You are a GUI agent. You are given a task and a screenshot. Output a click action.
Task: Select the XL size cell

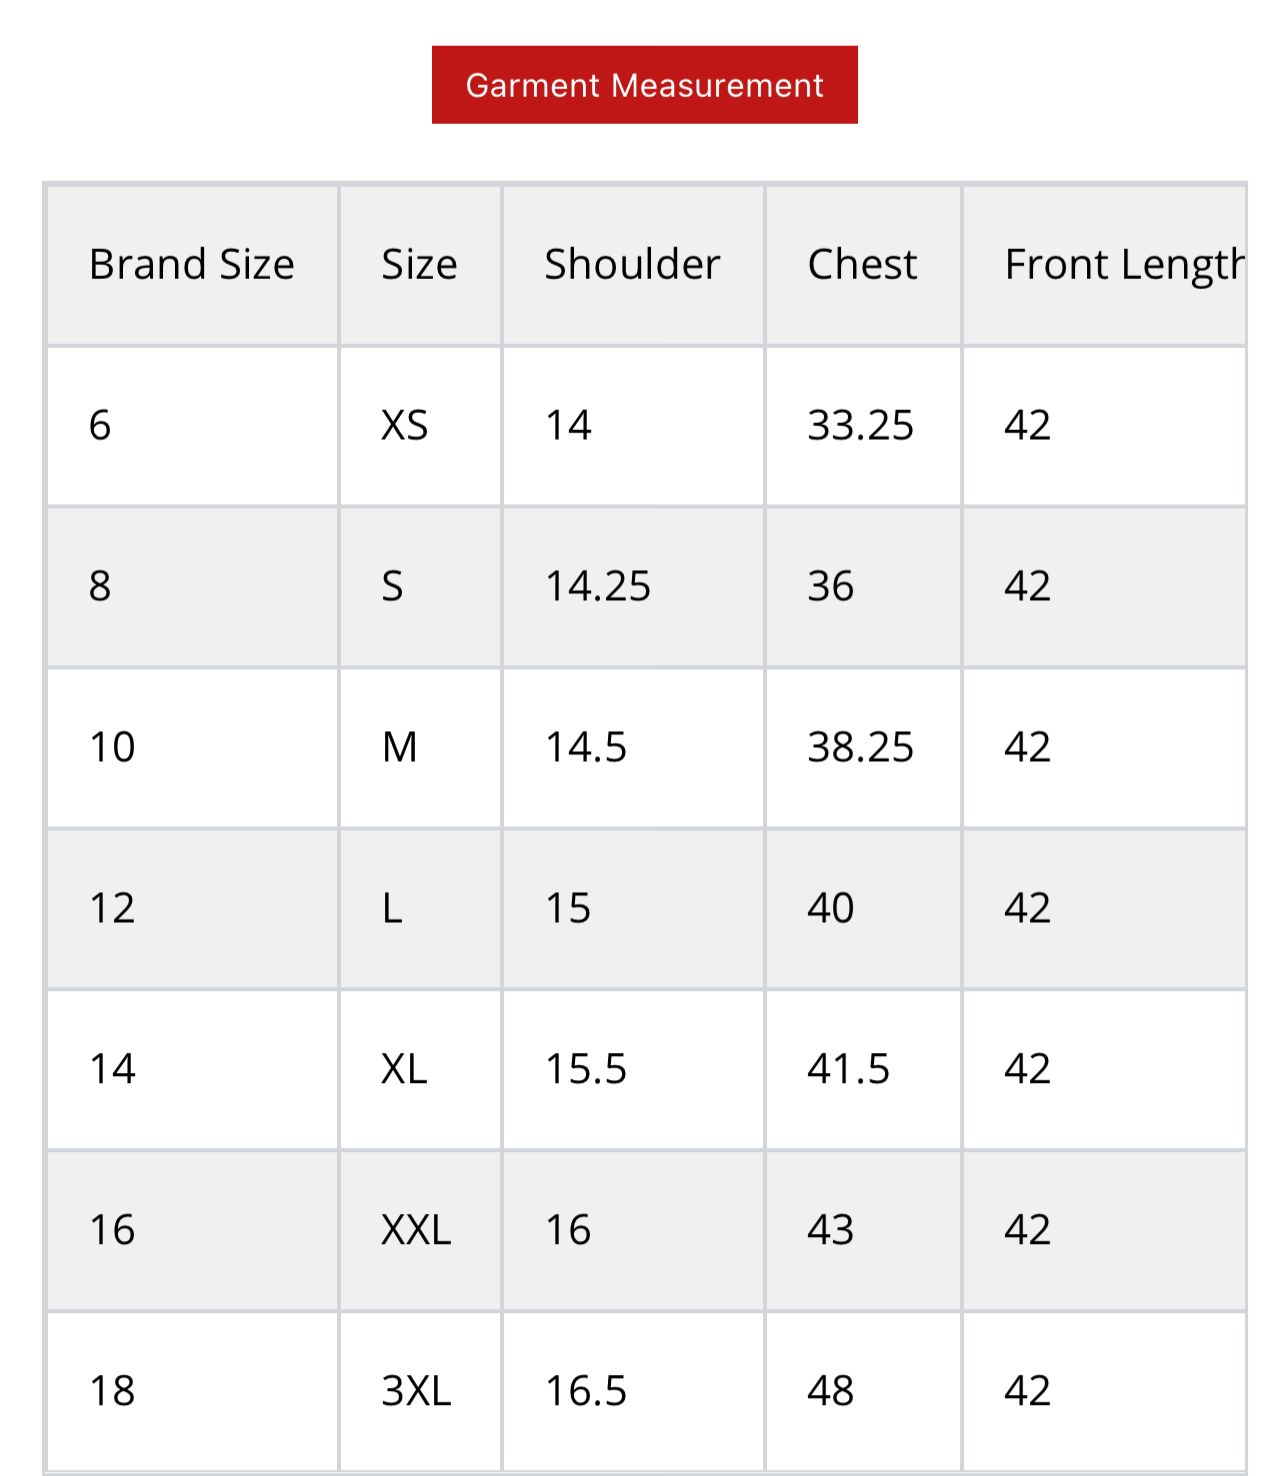404,1070
